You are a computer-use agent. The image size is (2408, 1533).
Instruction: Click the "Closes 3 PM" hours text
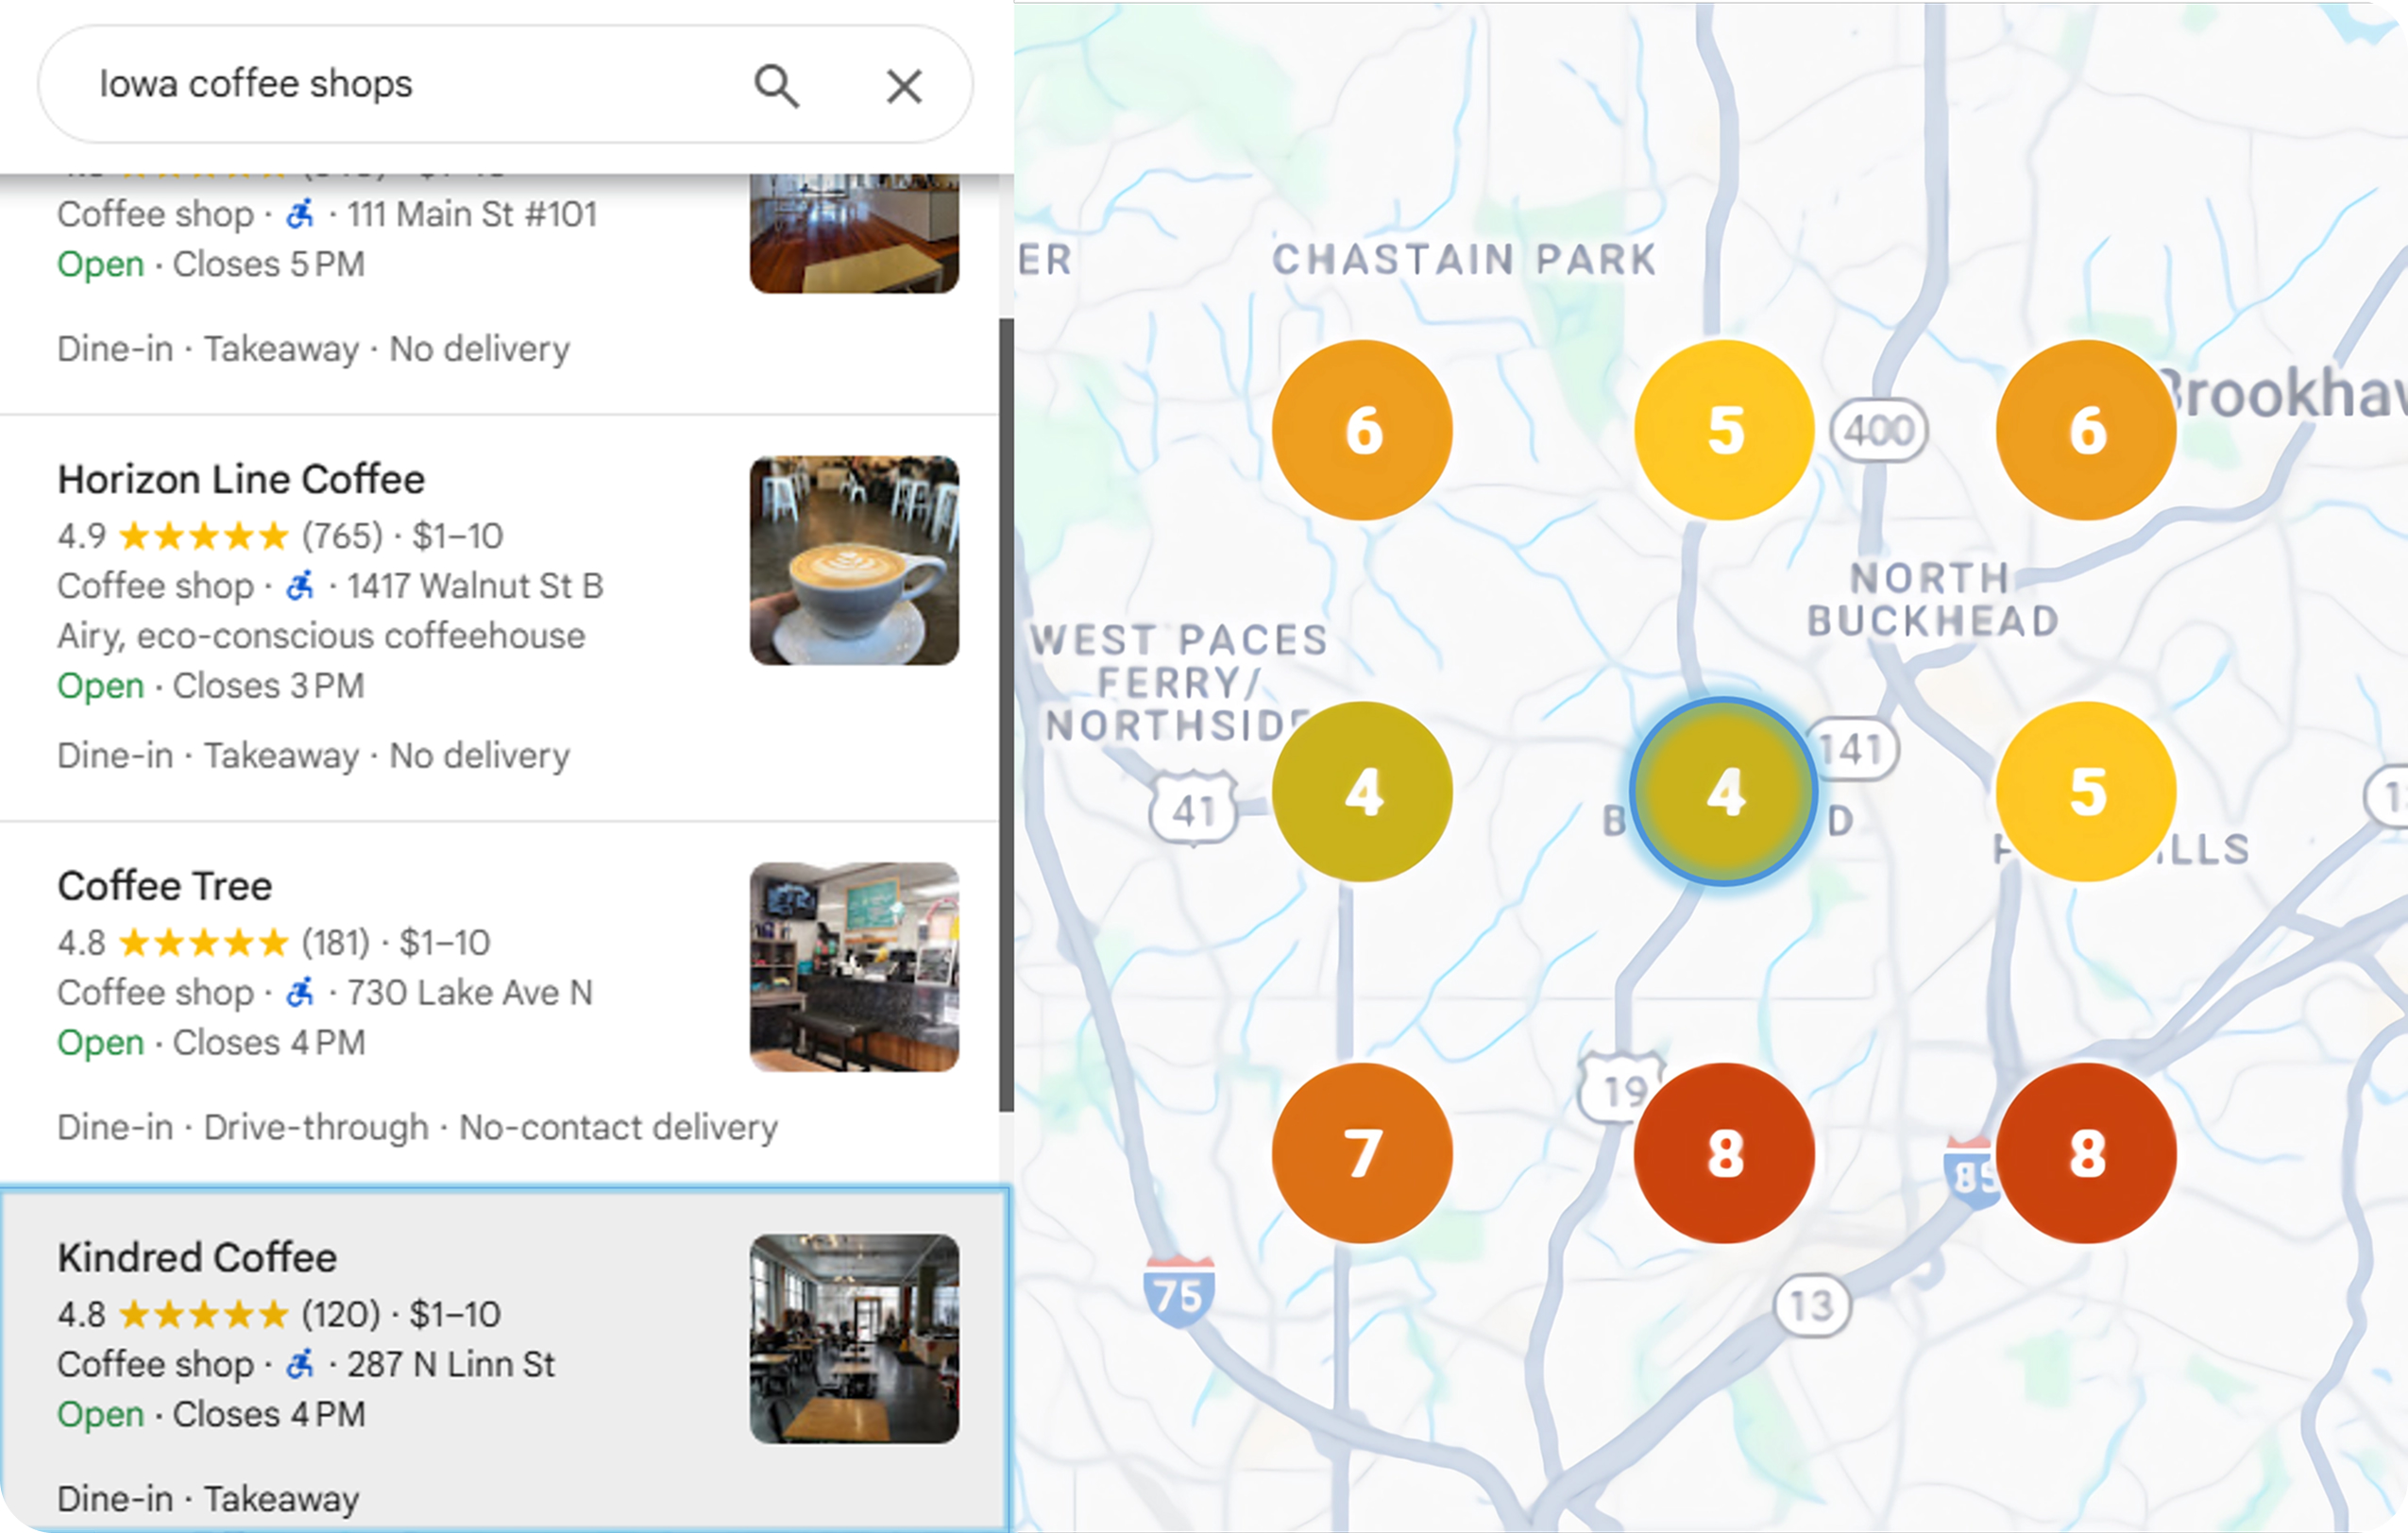(x=269, y=687)
